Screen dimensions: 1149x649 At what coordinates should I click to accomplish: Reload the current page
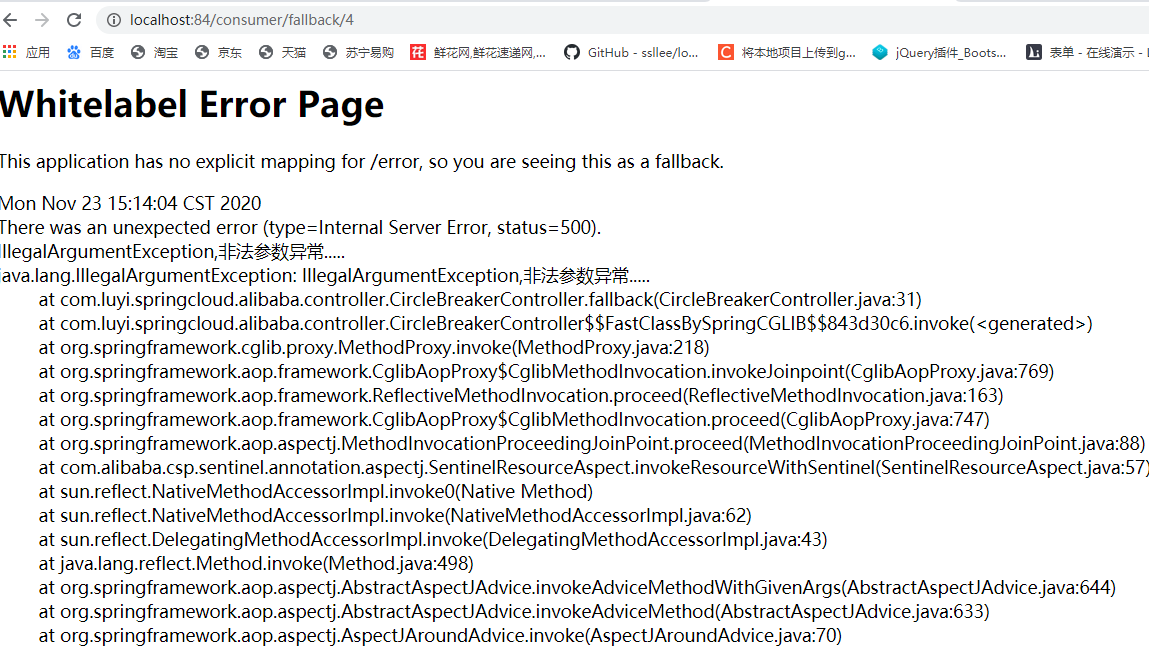[74, 20]
